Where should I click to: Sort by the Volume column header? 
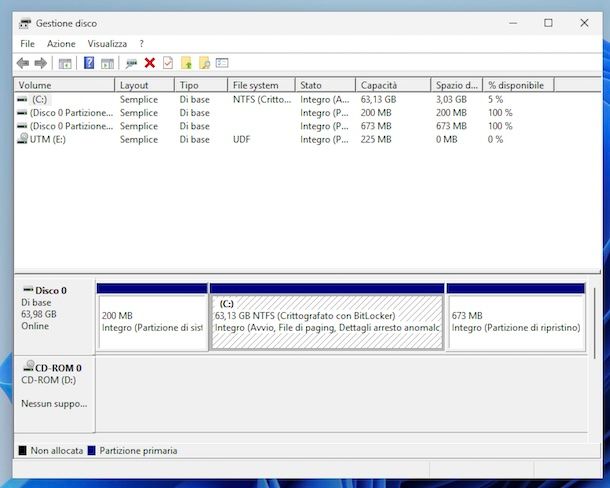pos(64,85)
